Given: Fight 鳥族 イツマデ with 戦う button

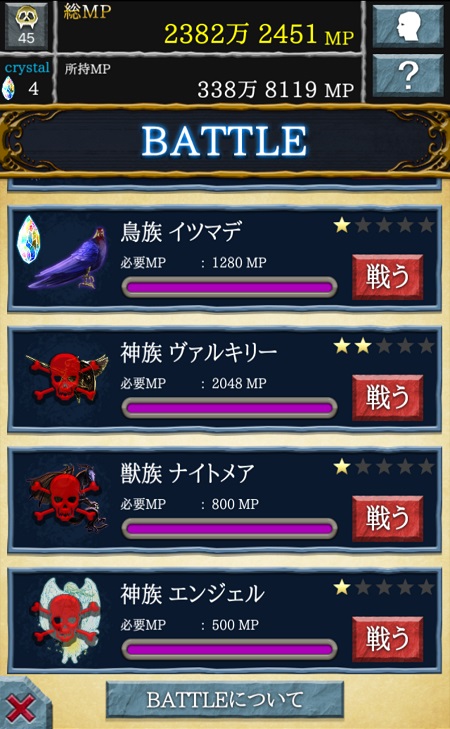Looking at the screenshot, I should 387,276.
